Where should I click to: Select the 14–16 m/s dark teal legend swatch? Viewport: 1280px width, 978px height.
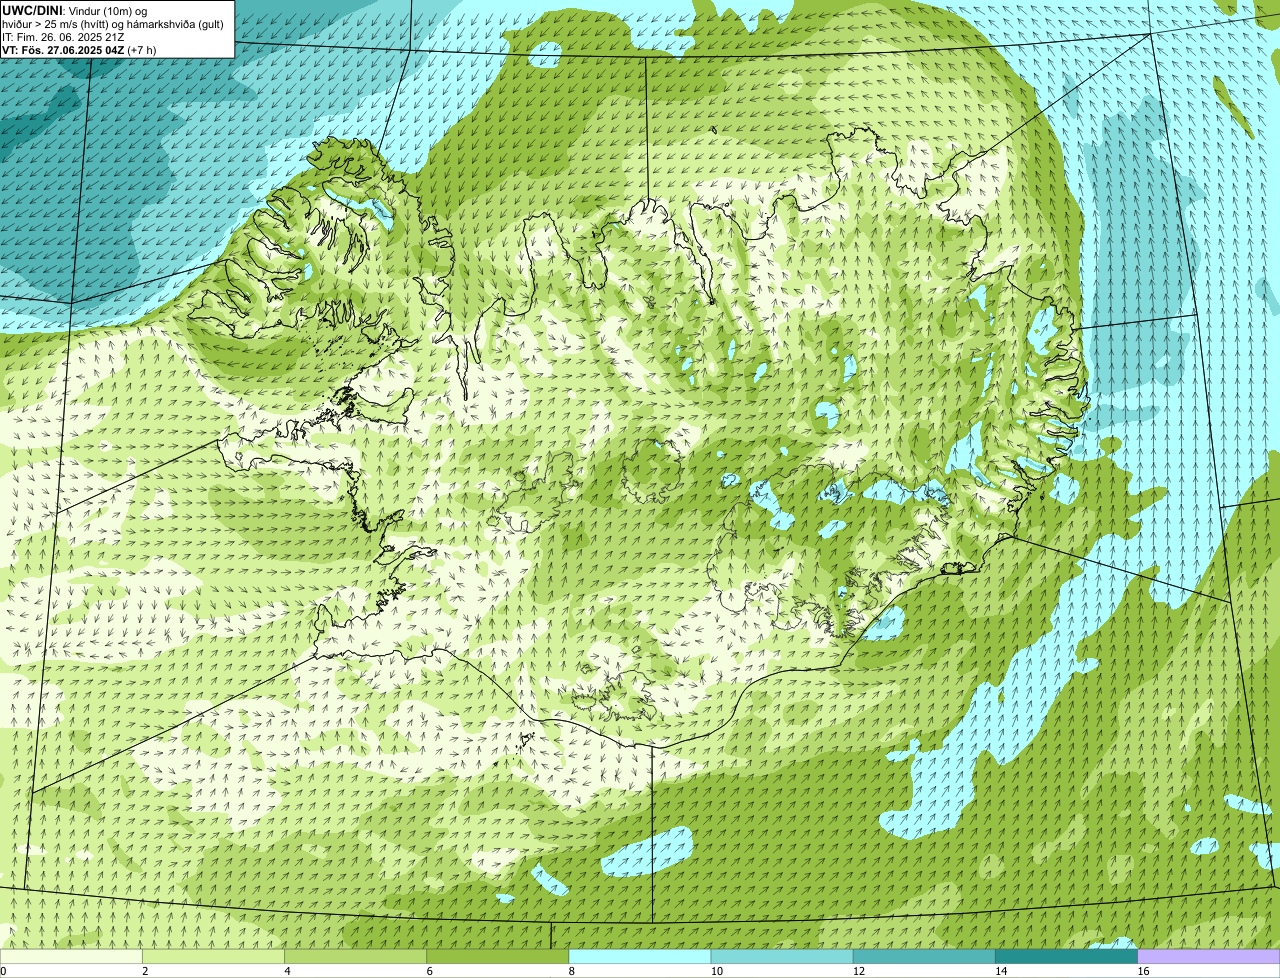(x=1066, y=957)
